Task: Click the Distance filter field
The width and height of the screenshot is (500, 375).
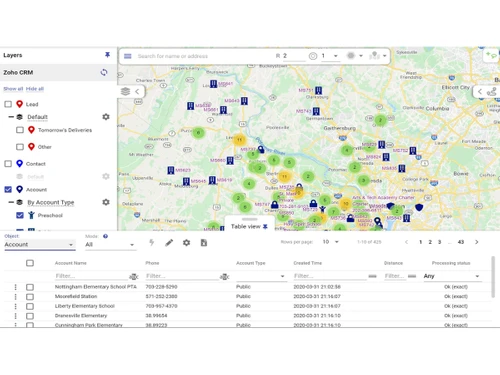Action: coord(395,276)
